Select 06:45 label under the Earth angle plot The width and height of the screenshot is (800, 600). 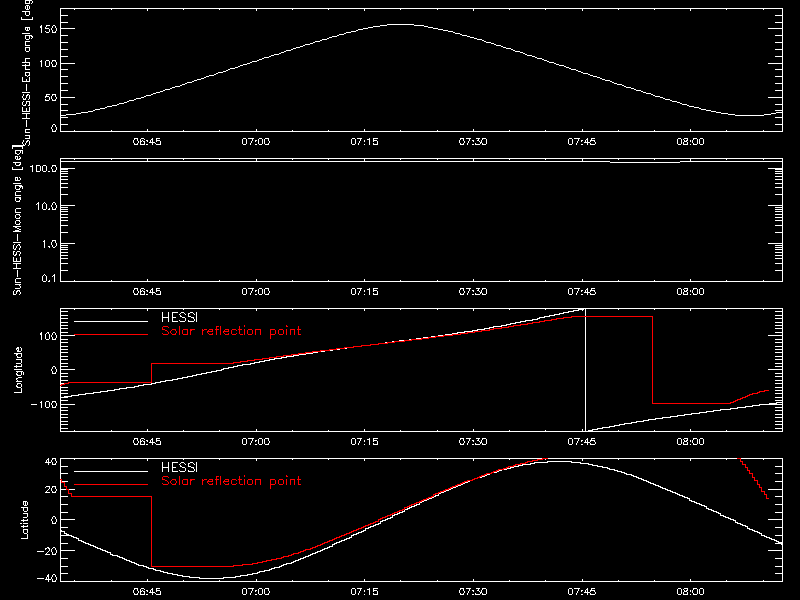pyautogui.click(x=147, y=141)
